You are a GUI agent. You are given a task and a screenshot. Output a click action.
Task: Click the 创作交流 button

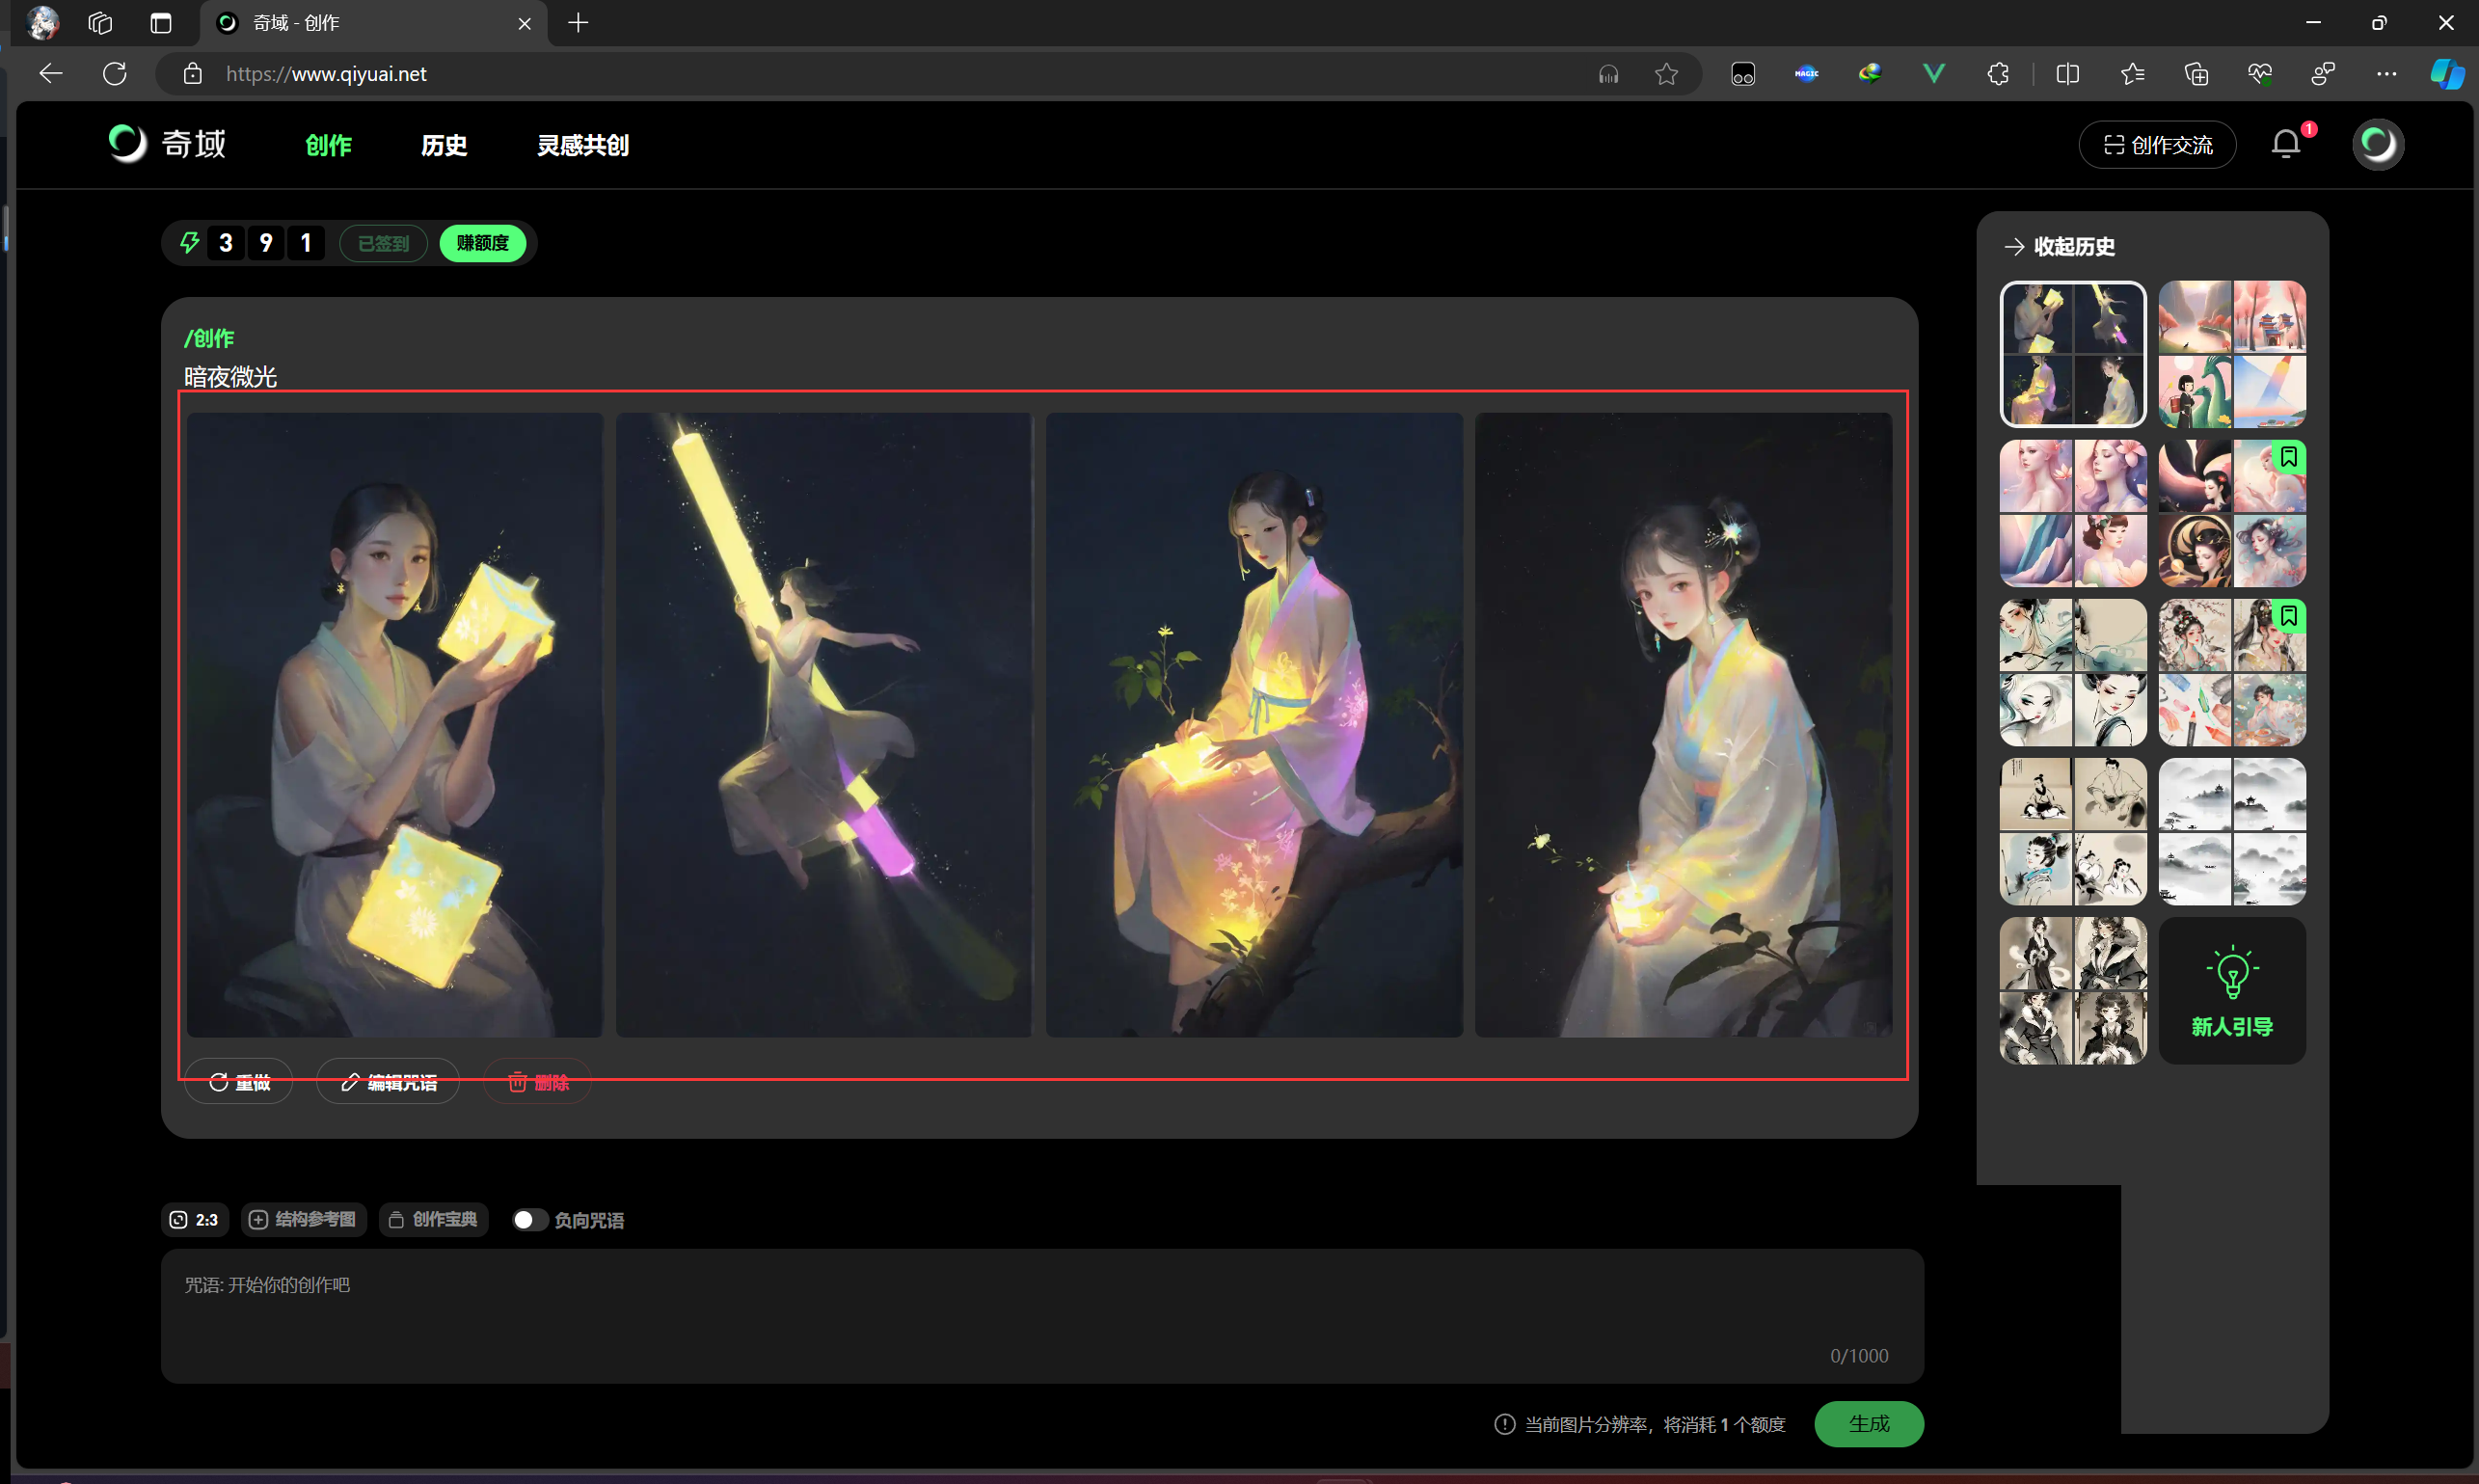point(2157,145)
